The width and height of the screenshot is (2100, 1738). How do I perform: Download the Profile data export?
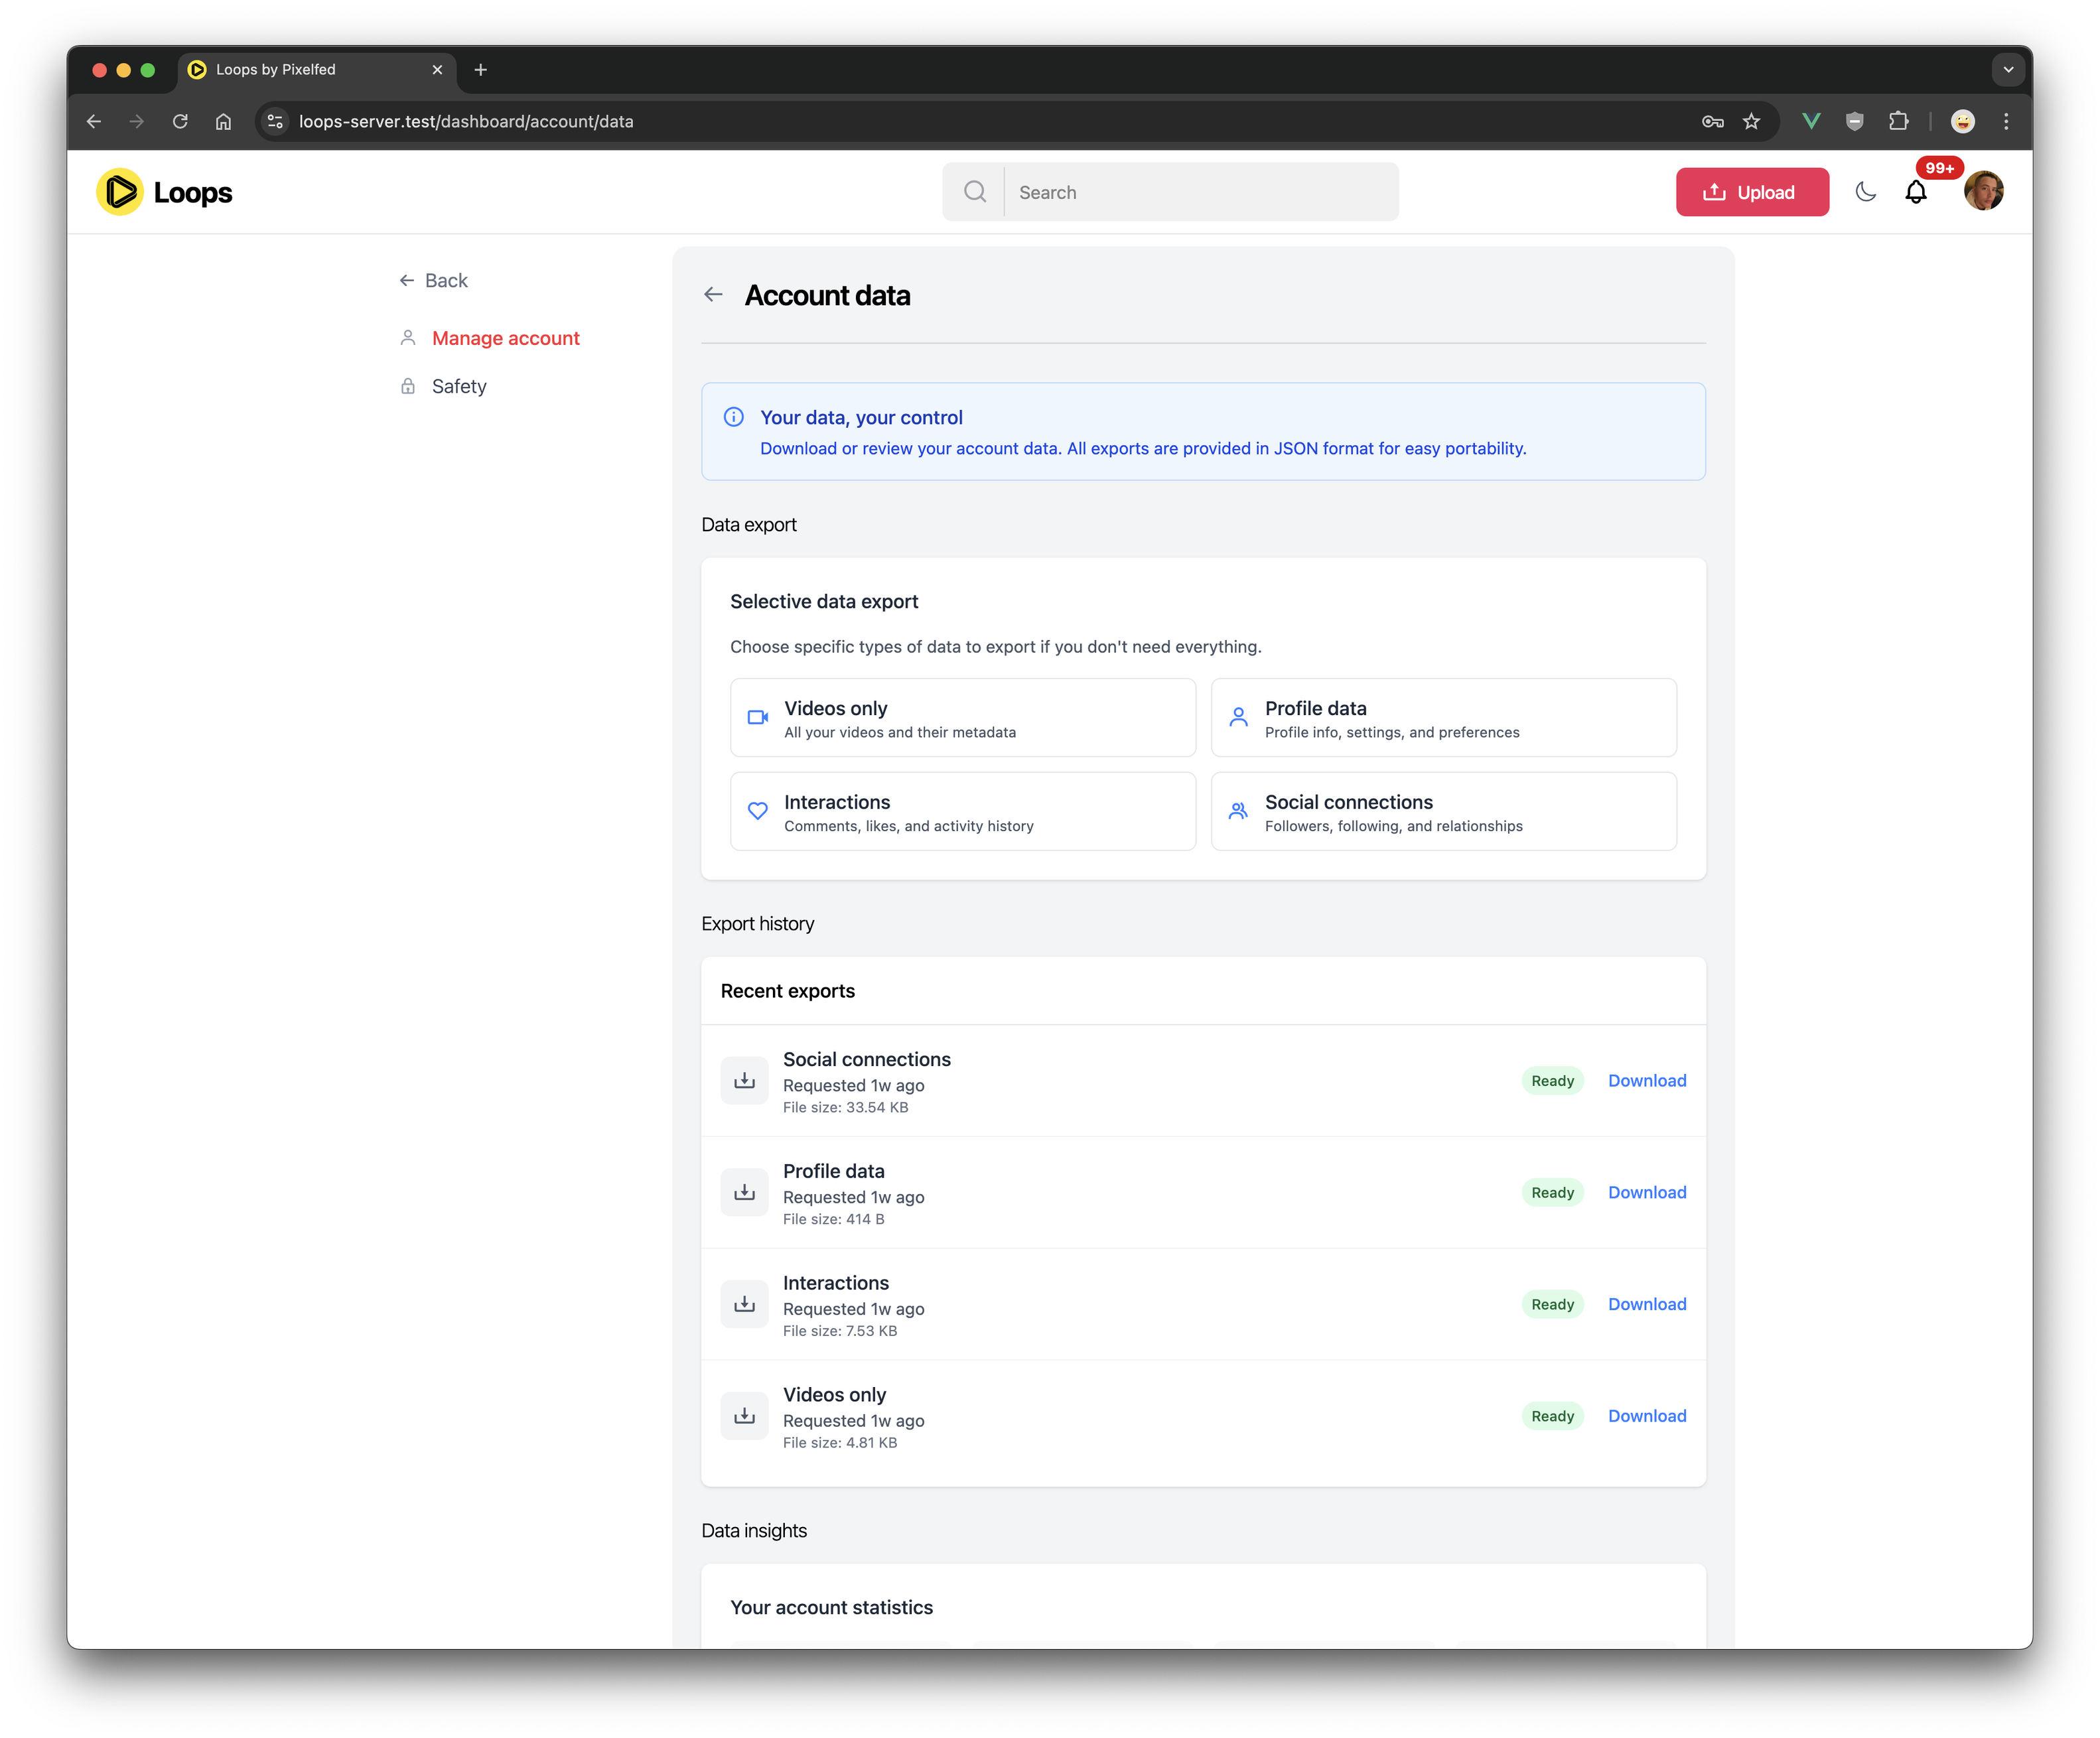(1647, 1193)
